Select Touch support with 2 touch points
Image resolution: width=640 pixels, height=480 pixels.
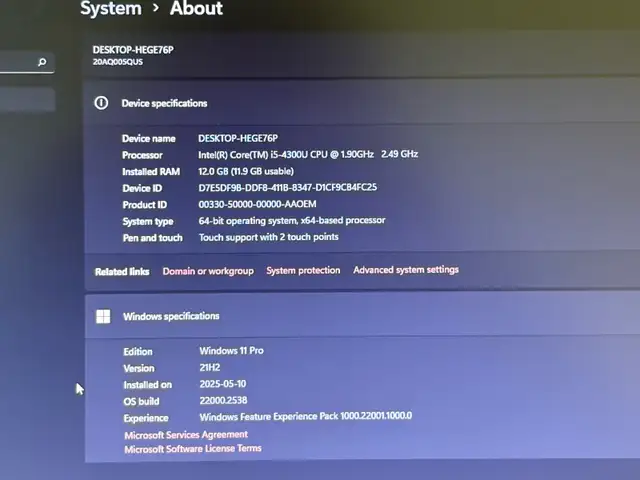pyautogui.click(x=269, y=237)
